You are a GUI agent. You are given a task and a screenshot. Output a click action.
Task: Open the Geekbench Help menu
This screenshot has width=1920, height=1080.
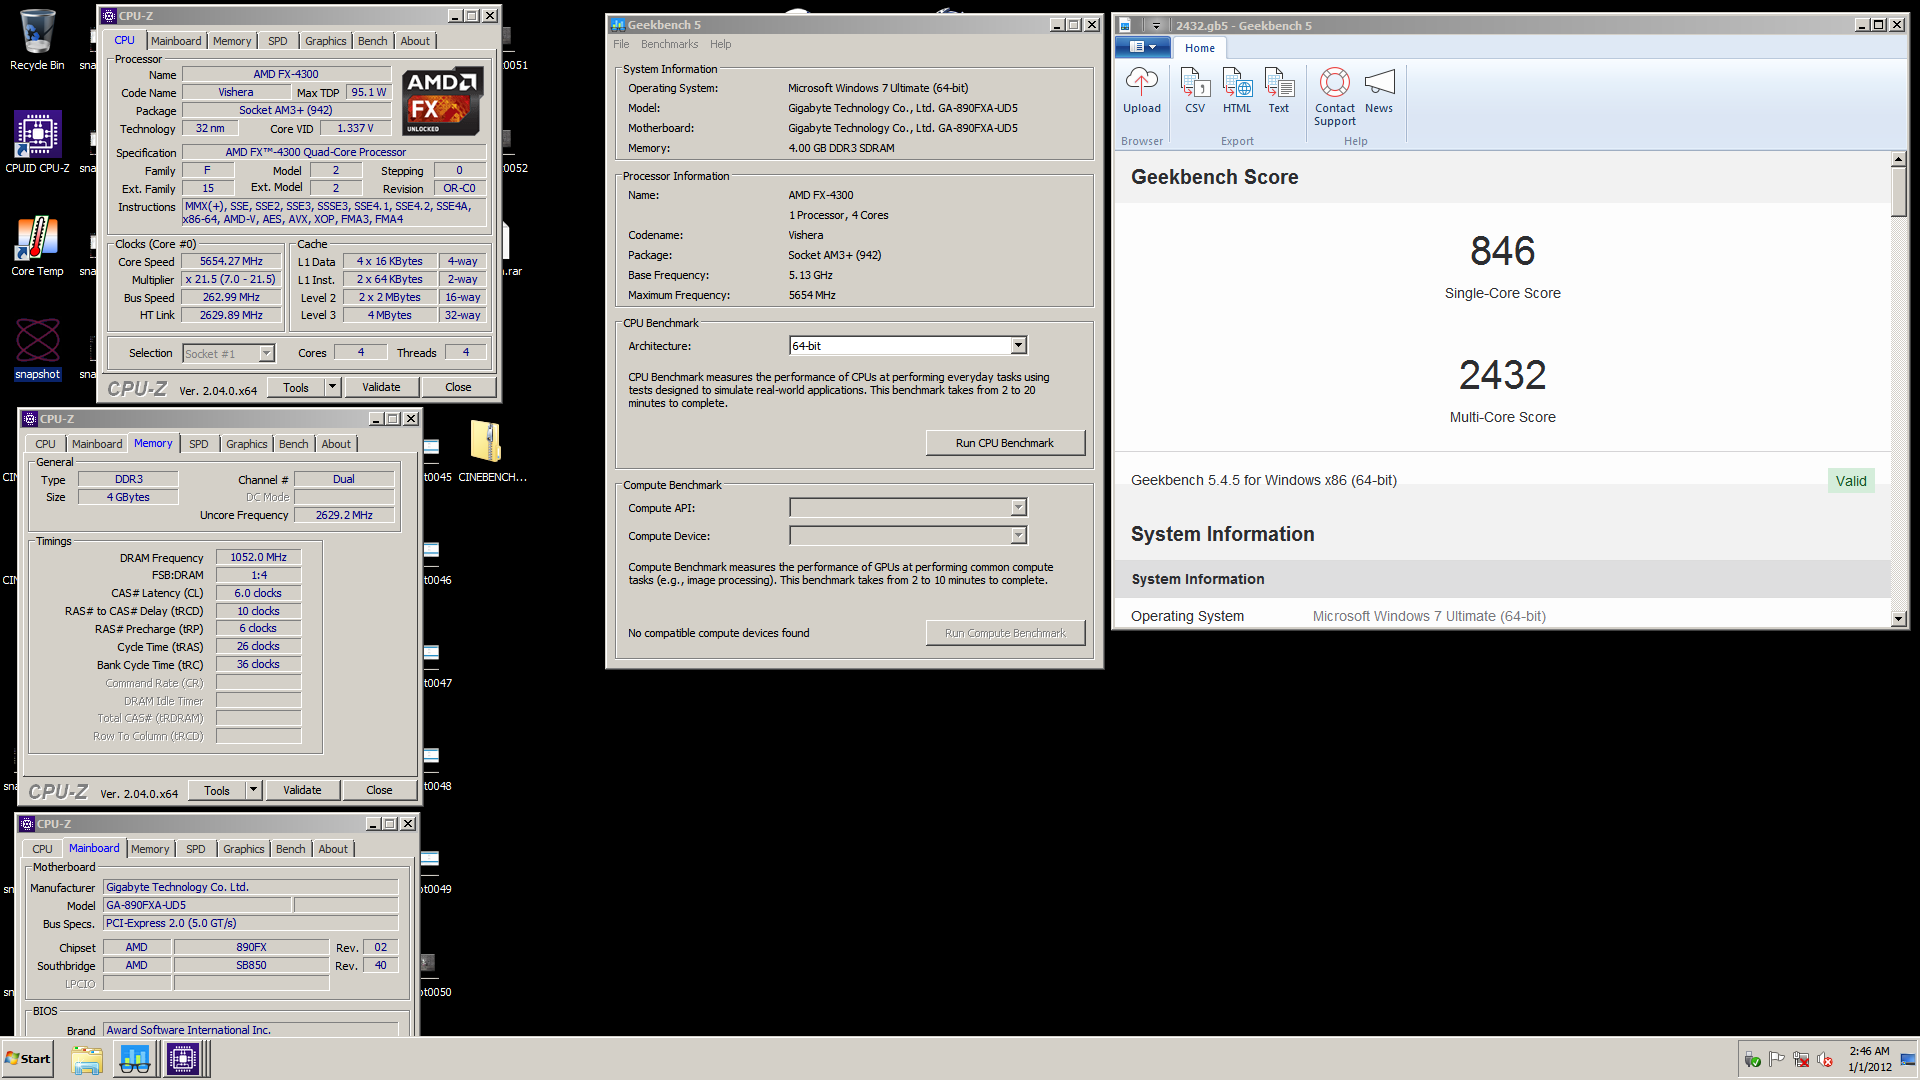click(x=720, y=44)
